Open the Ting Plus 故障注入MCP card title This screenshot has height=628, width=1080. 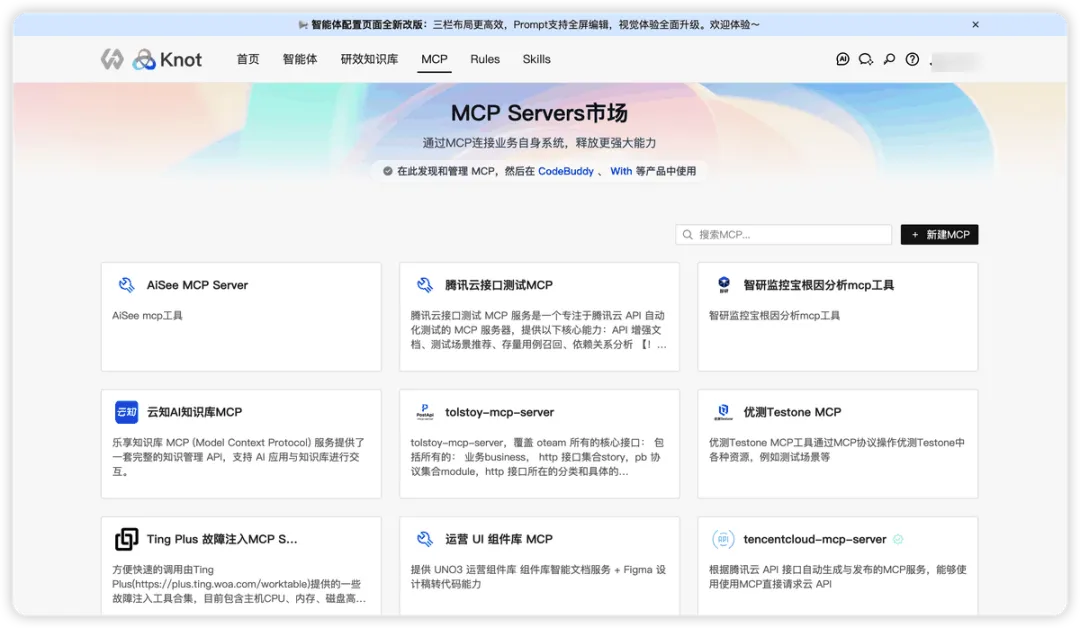(222, 539)
